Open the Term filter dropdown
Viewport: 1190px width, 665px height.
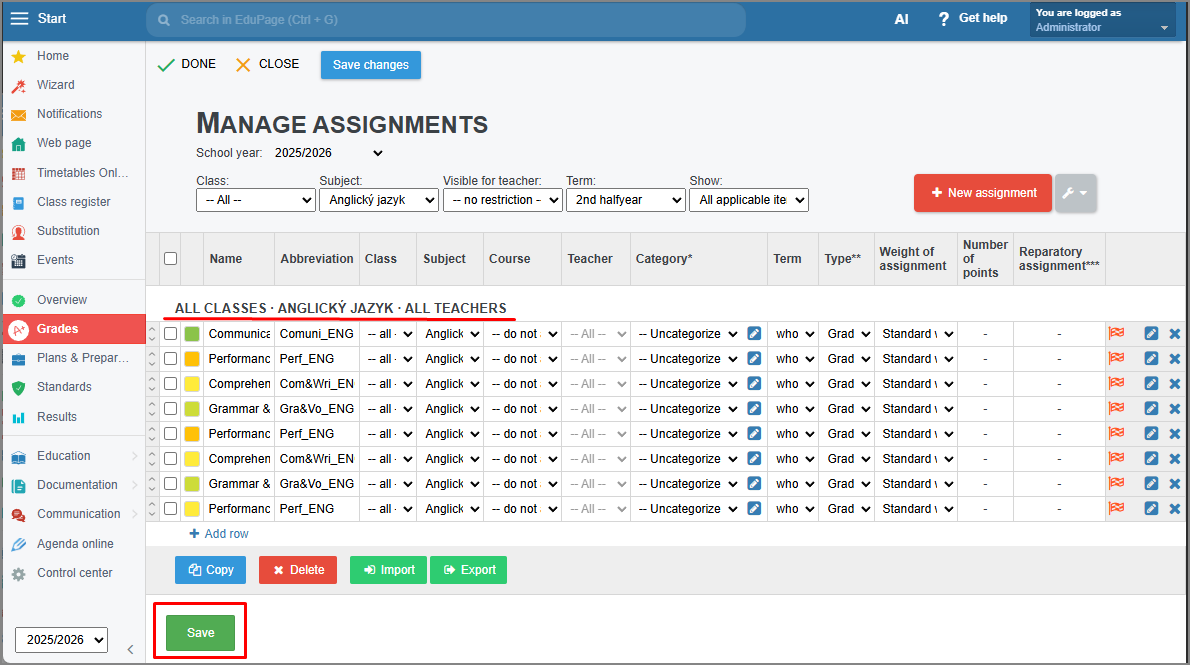tap(625, 200)
